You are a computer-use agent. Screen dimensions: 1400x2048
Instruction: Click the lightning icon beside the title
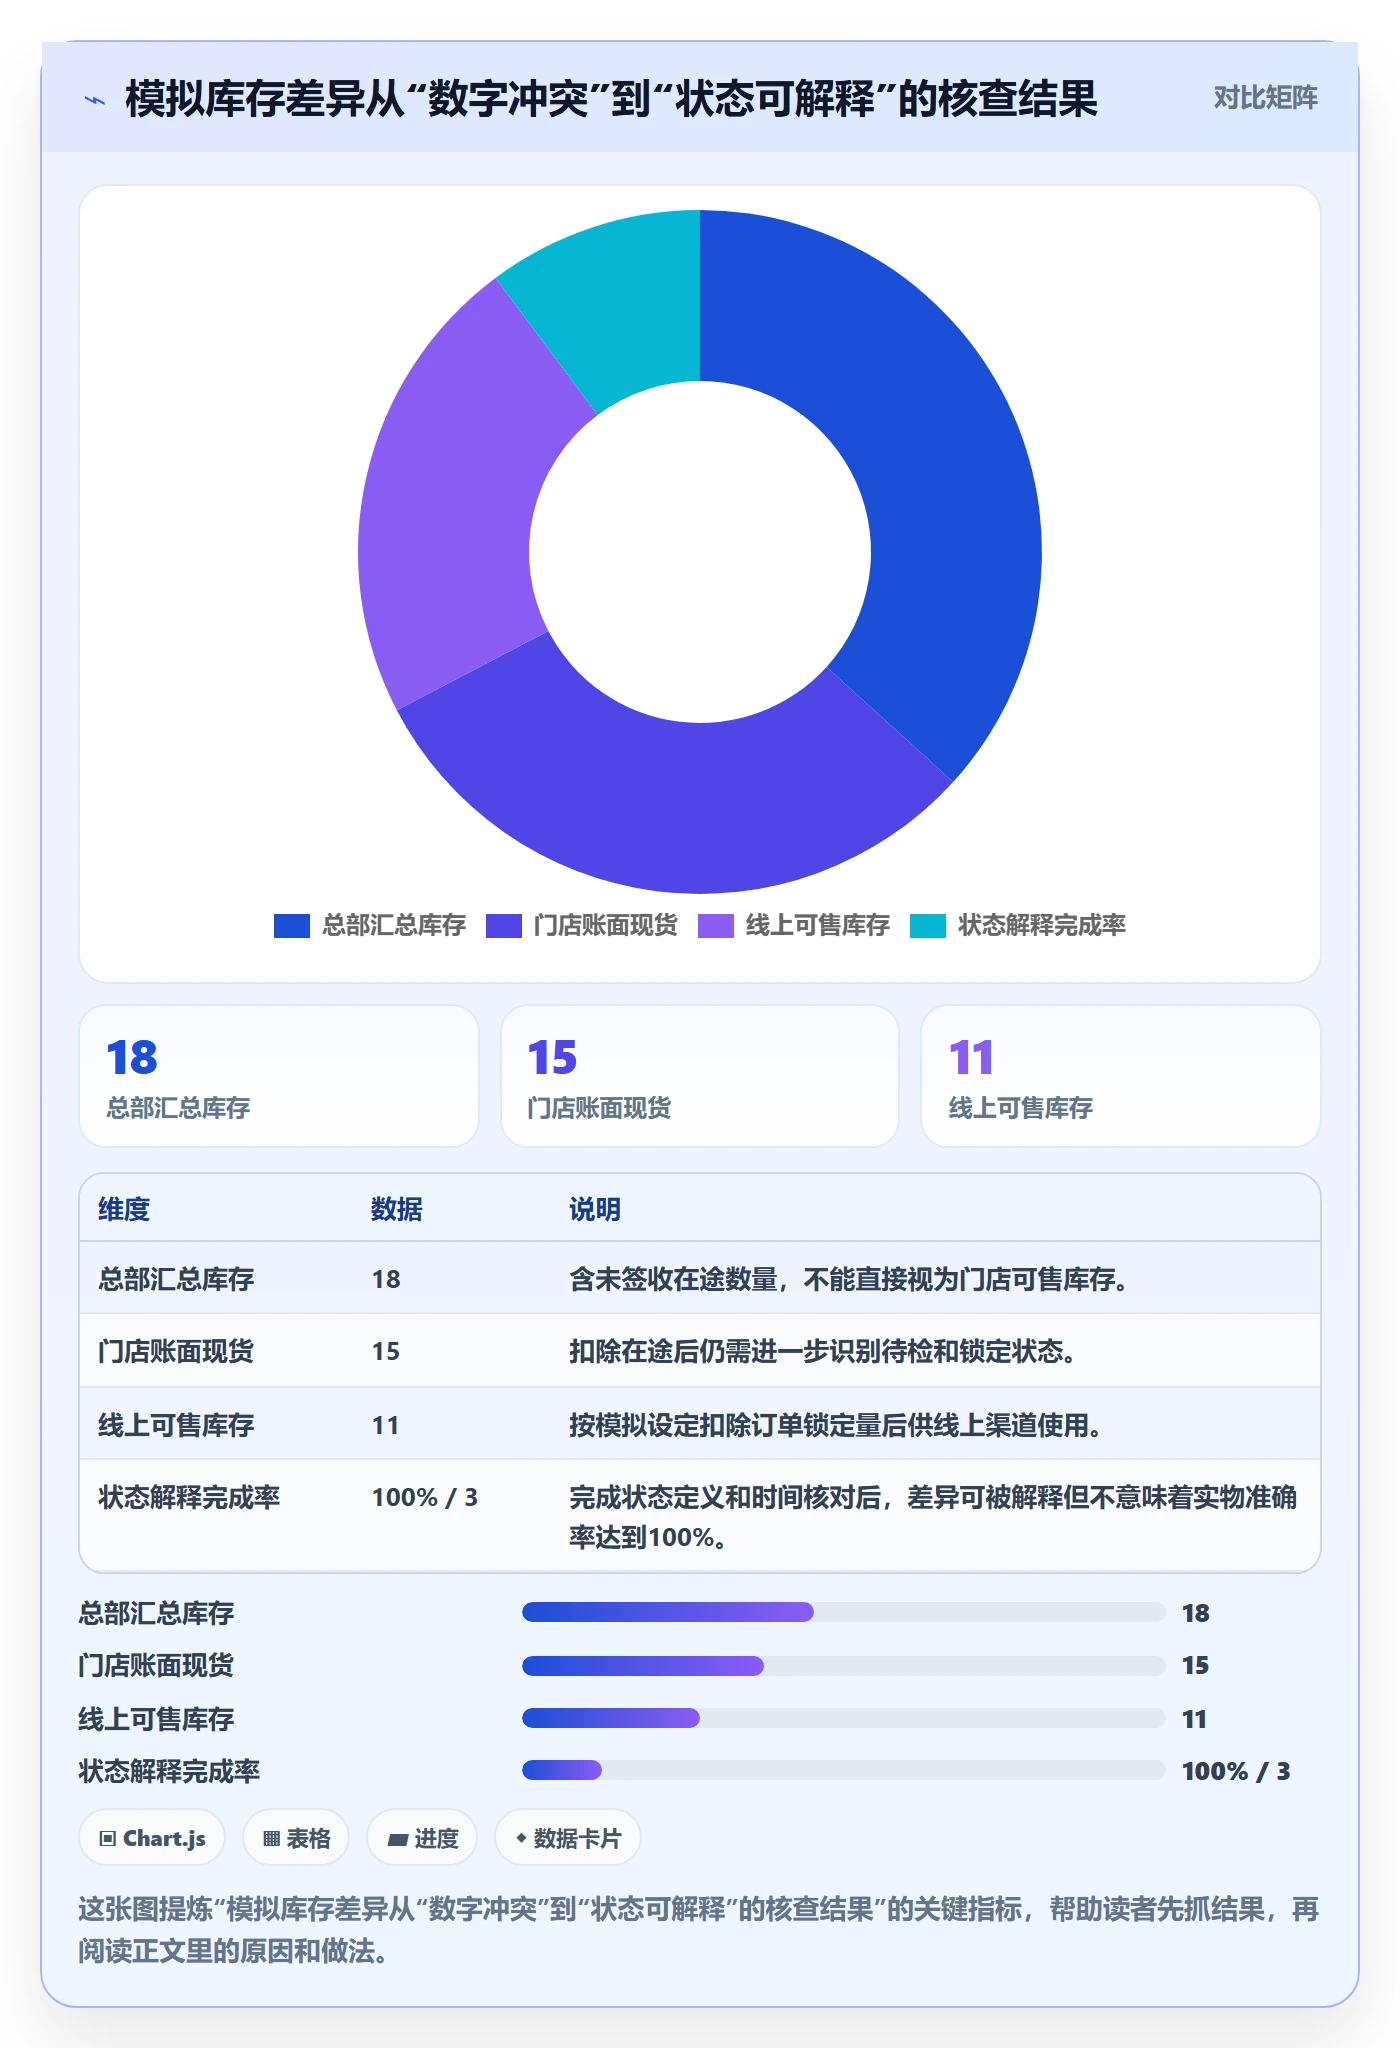(95, 100)
